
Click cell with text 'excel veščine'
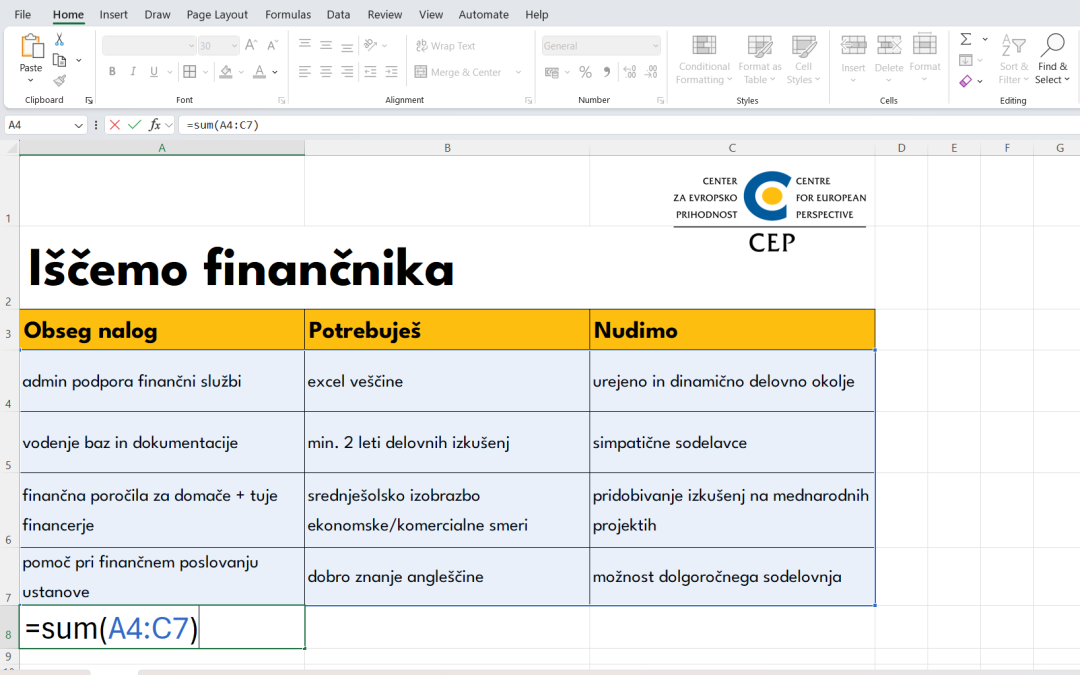click(446, 381)
